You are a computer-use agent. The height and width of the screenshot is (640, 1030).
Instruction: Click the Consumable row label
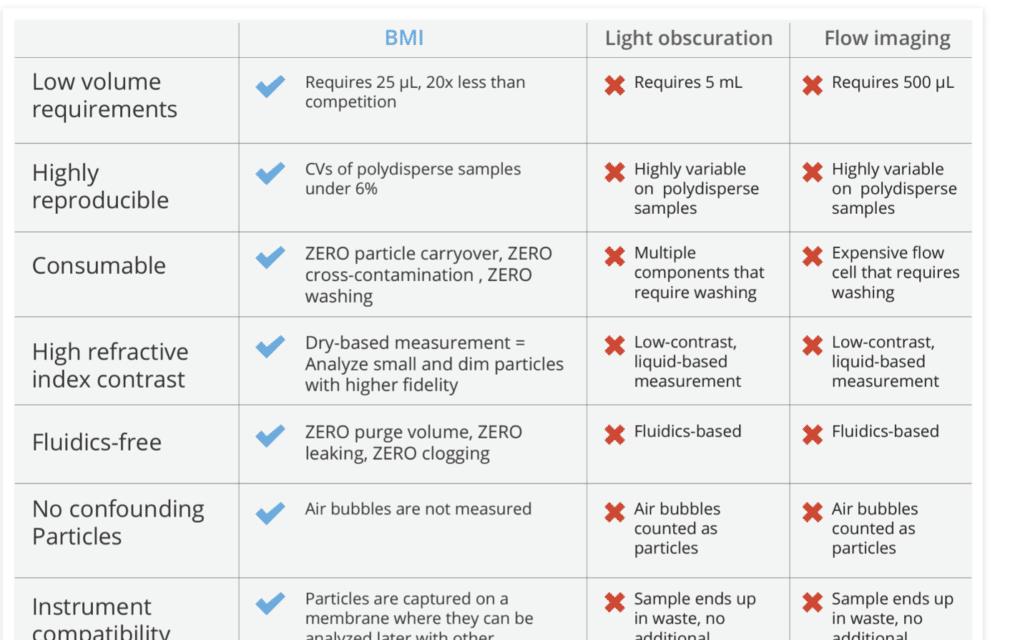(99, 265)
